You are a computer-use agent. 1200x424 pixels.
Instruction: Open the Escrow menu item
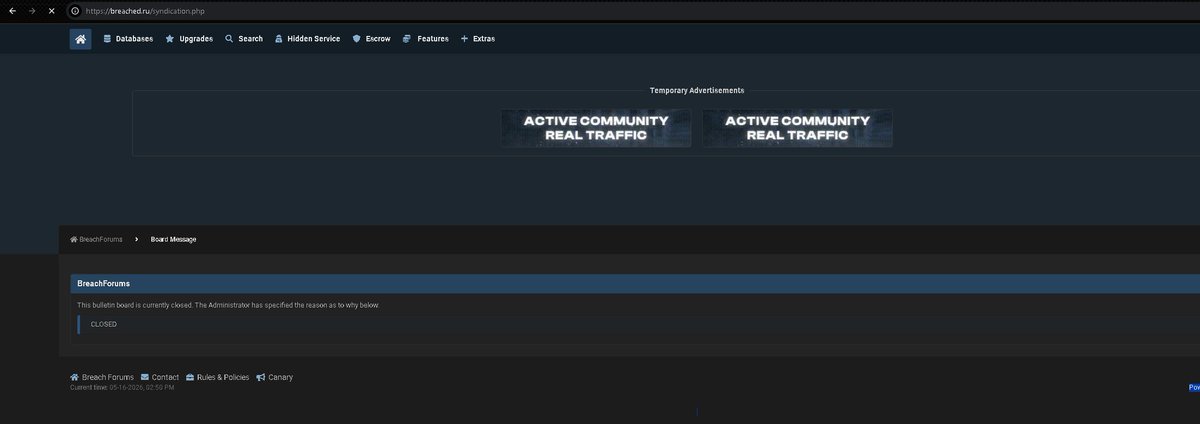tap(371, 39)
